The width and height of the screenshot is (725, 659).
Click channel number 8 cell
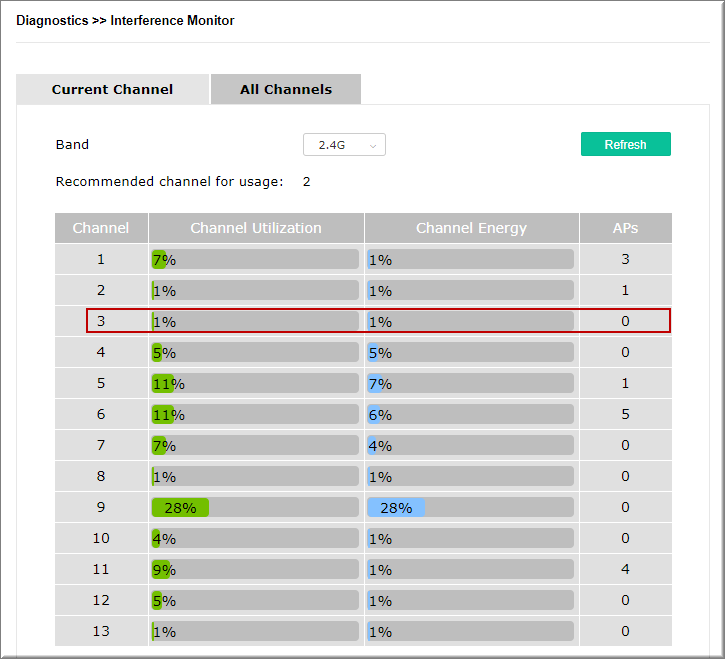(101, 476)
